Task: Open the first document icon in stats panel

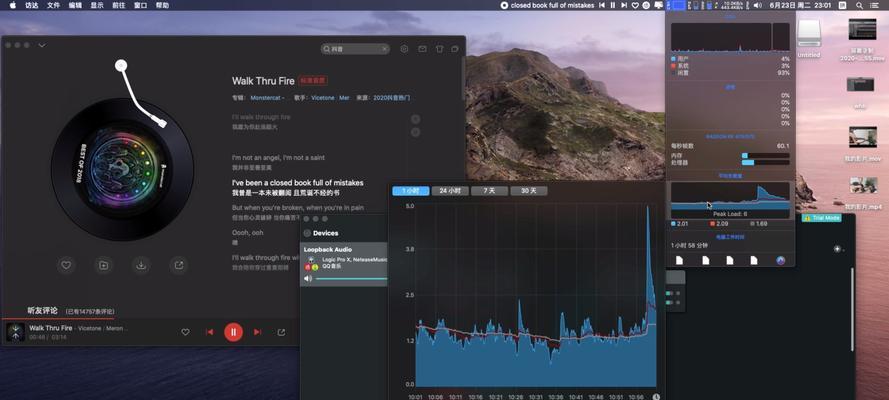Action: [680, 261]
